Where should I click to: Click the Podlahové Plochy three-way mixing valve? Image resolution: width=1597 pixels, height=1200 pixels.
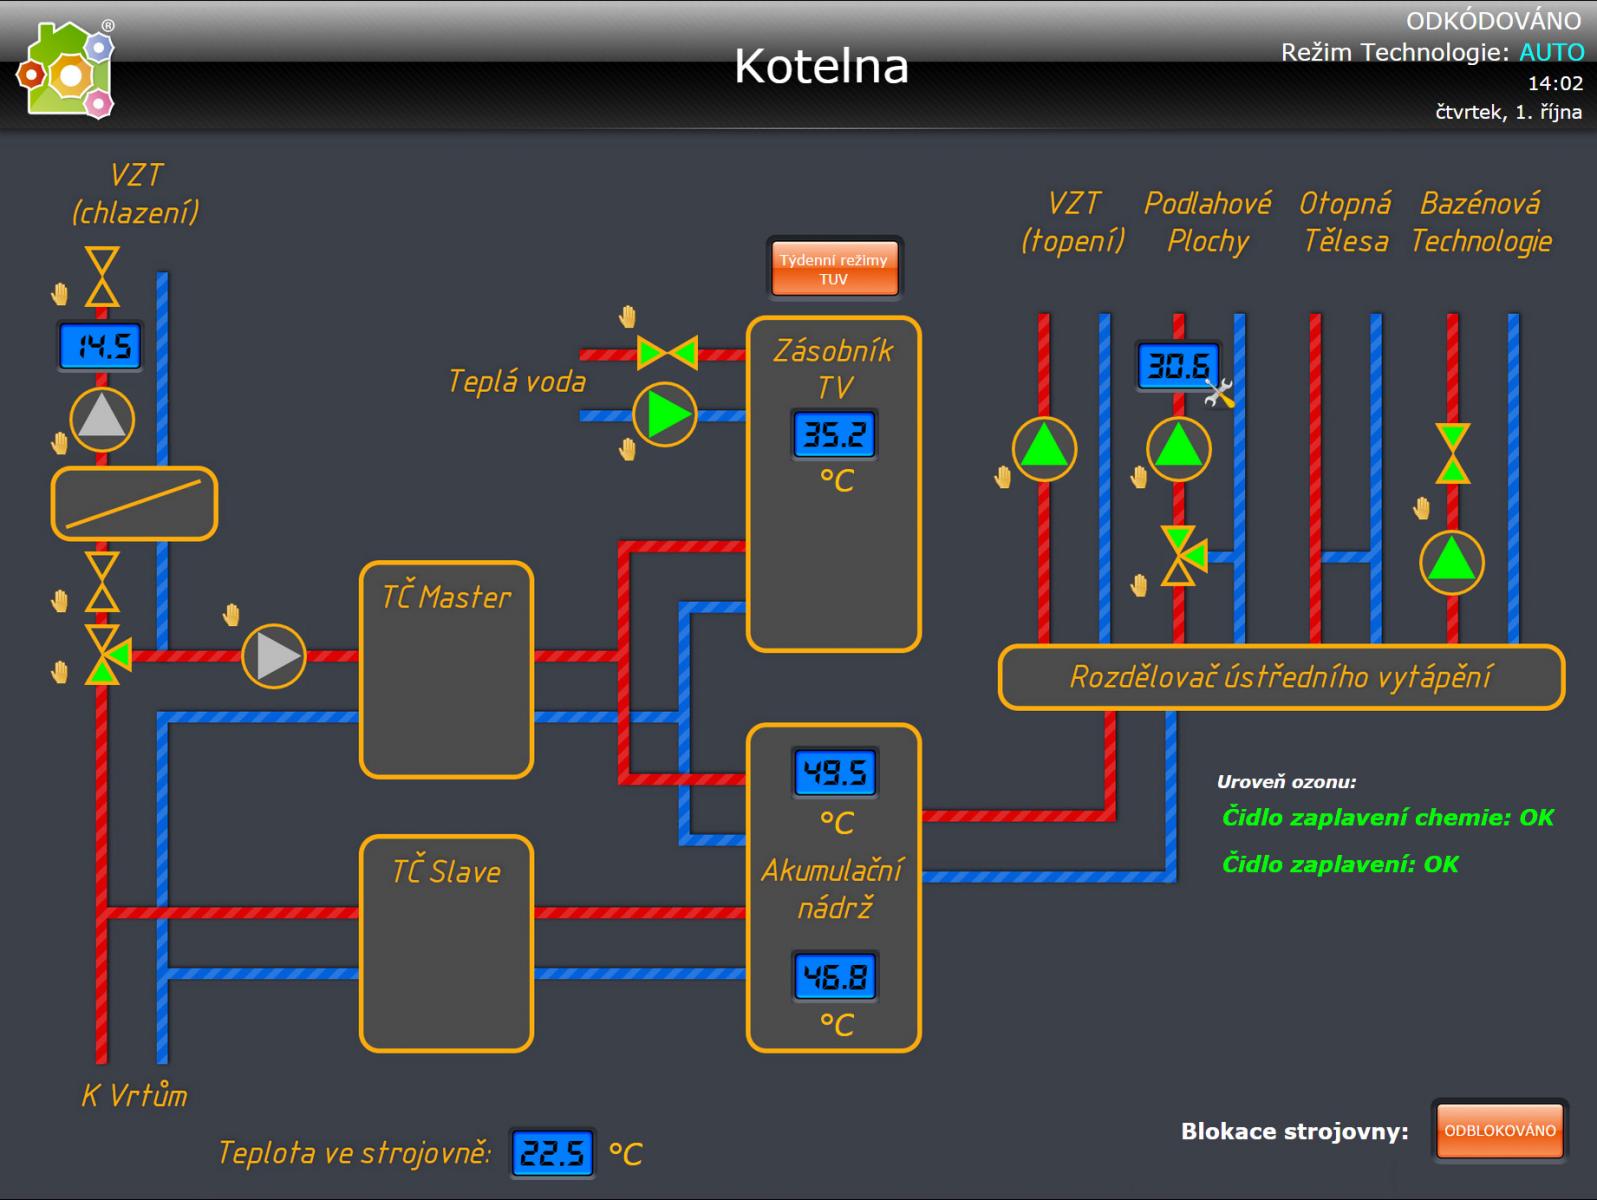1180,555
